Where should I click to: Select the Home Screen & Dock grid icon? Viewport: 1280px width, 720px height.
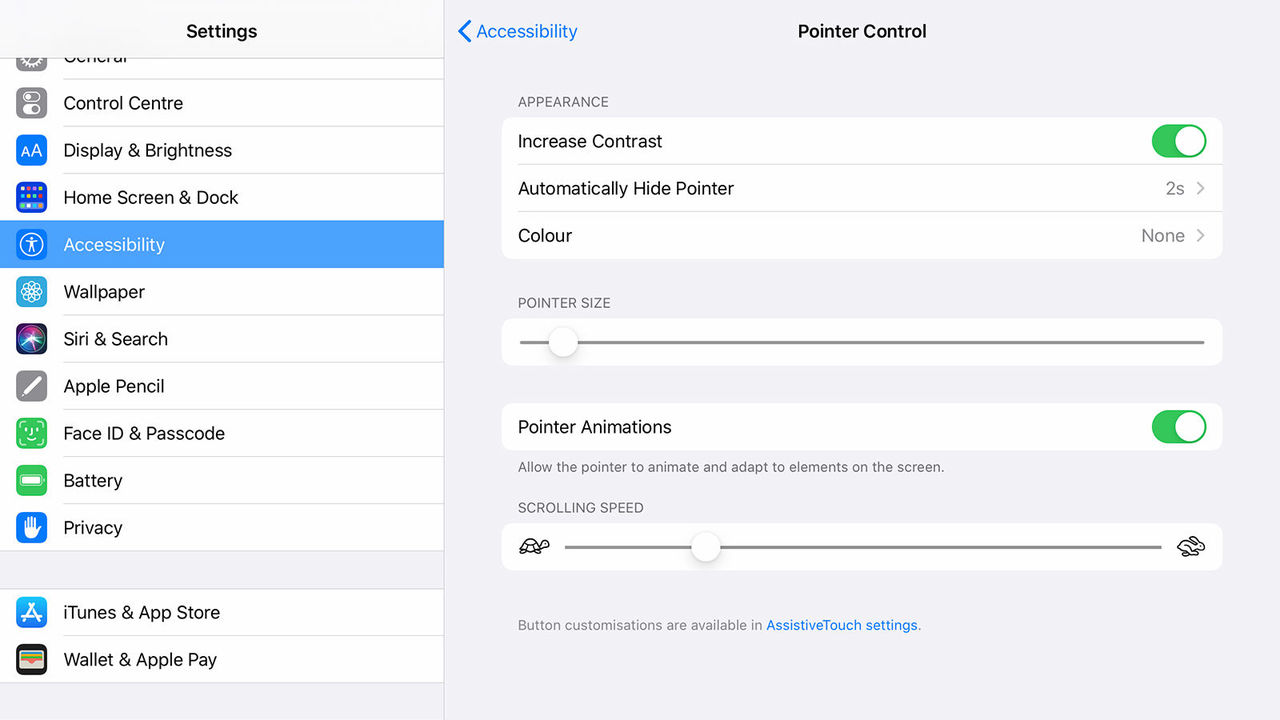pyautogui.click(x=32, y=197)
